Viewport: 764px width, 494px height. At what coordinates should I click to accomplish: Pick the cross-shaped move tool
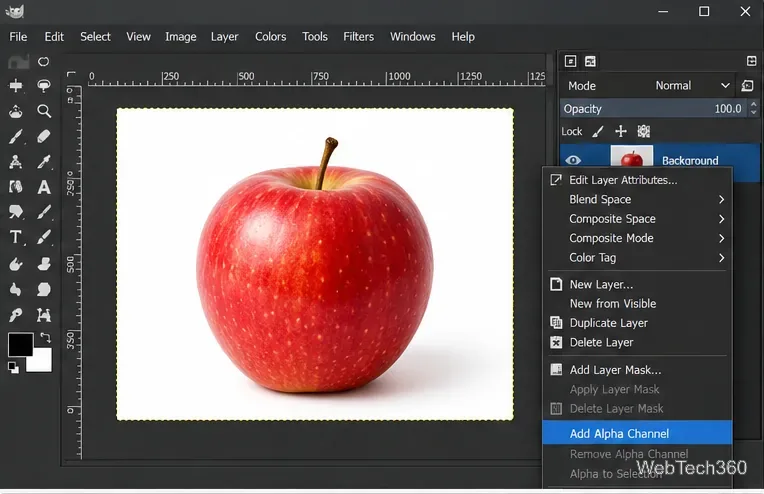pyautogui.click(x=16, y=86)
